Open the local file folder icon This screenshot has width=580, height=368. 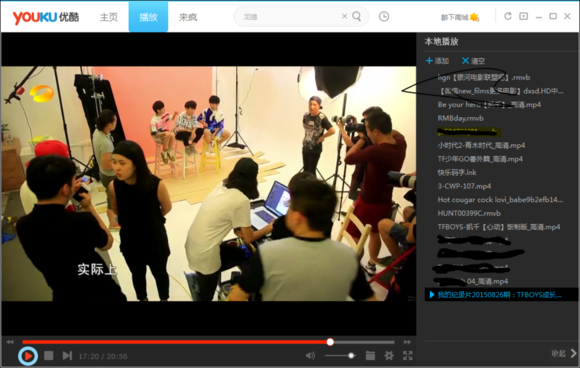[370, 356]
